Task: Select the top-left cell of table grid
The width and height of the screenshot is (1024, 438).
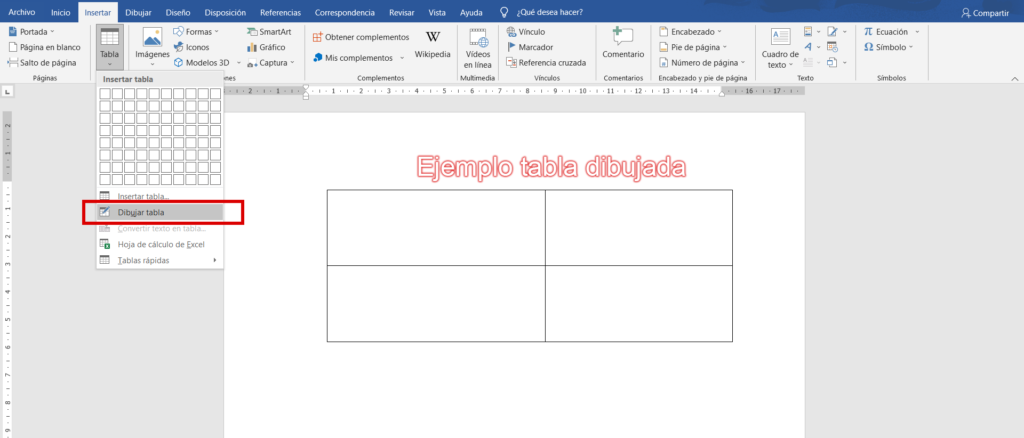Action: pos(106,94)
